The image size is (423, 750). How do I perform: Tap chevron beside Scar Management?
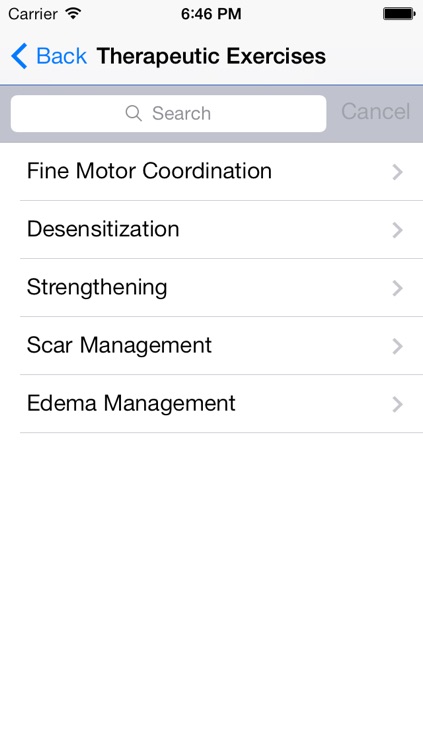pos(397,346)
